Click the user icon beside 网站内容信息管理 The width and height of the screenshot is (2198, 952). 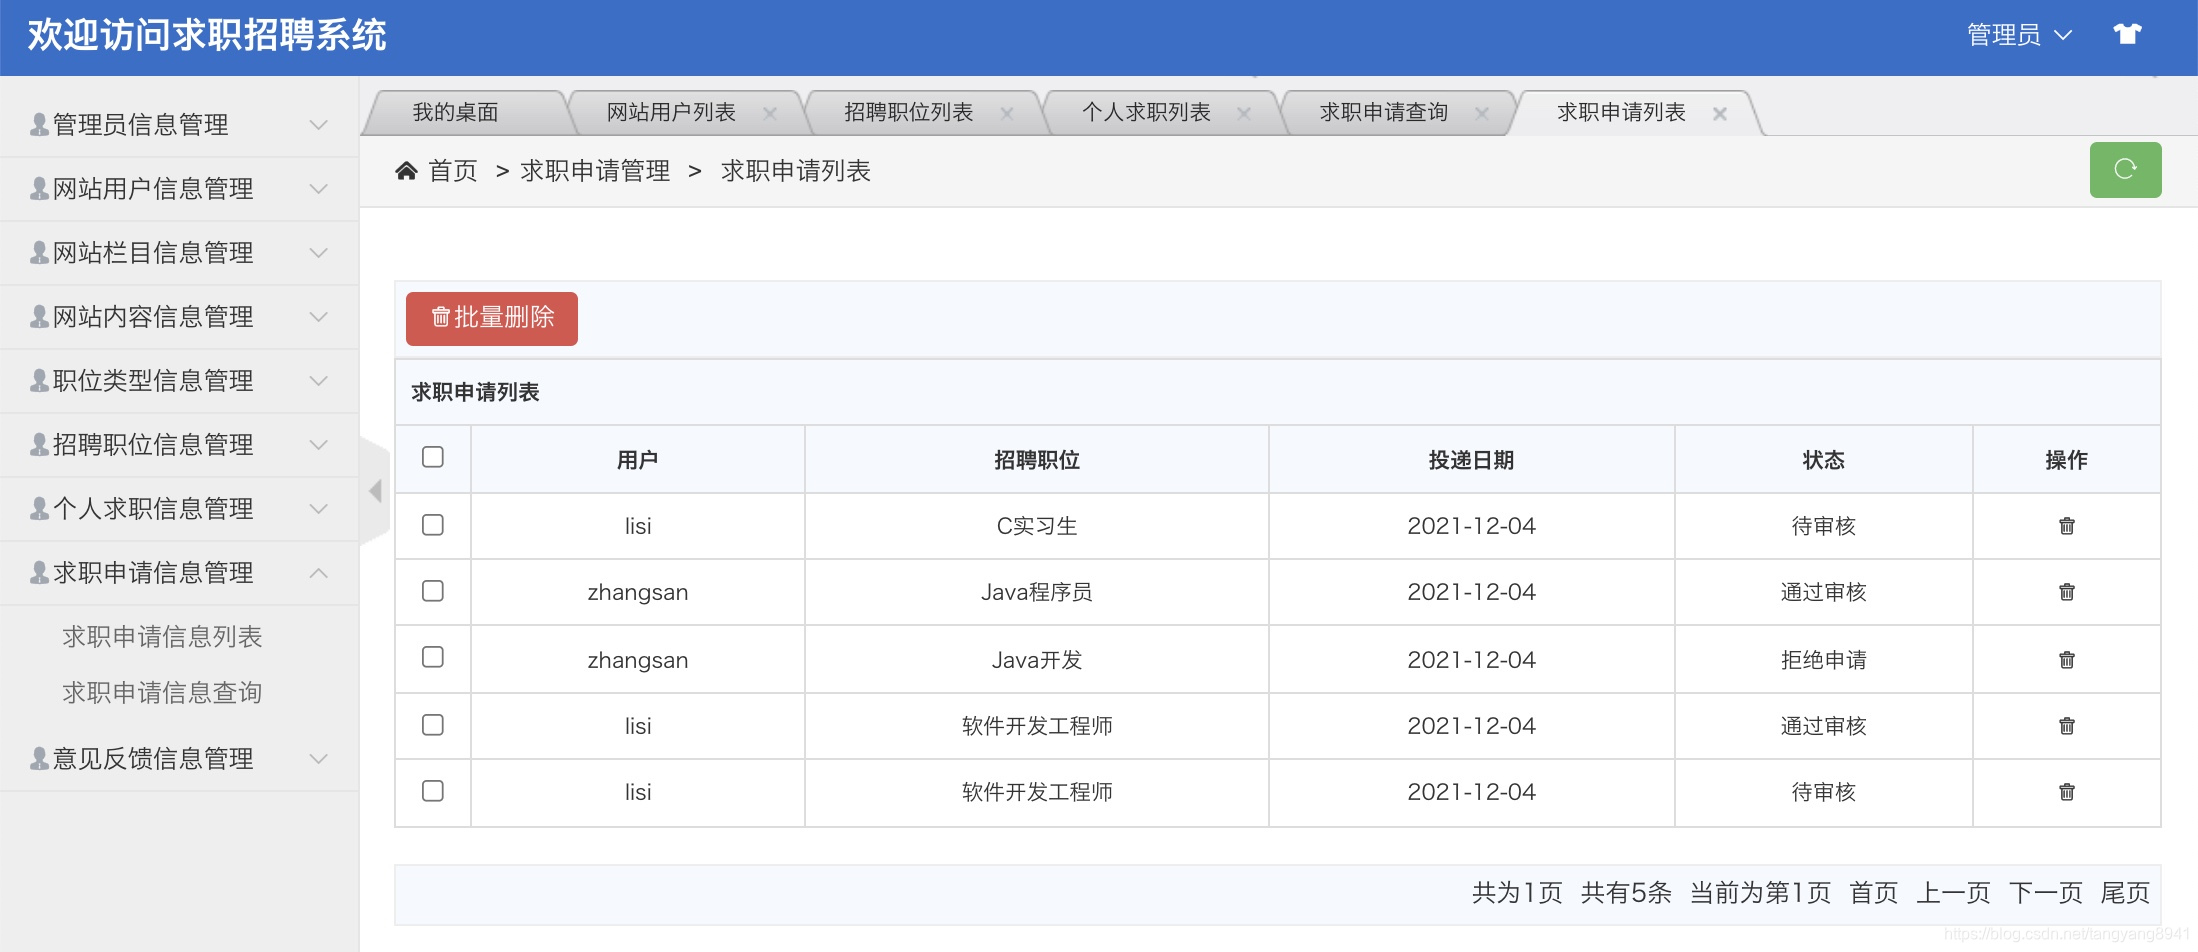(x=40, y=316)
